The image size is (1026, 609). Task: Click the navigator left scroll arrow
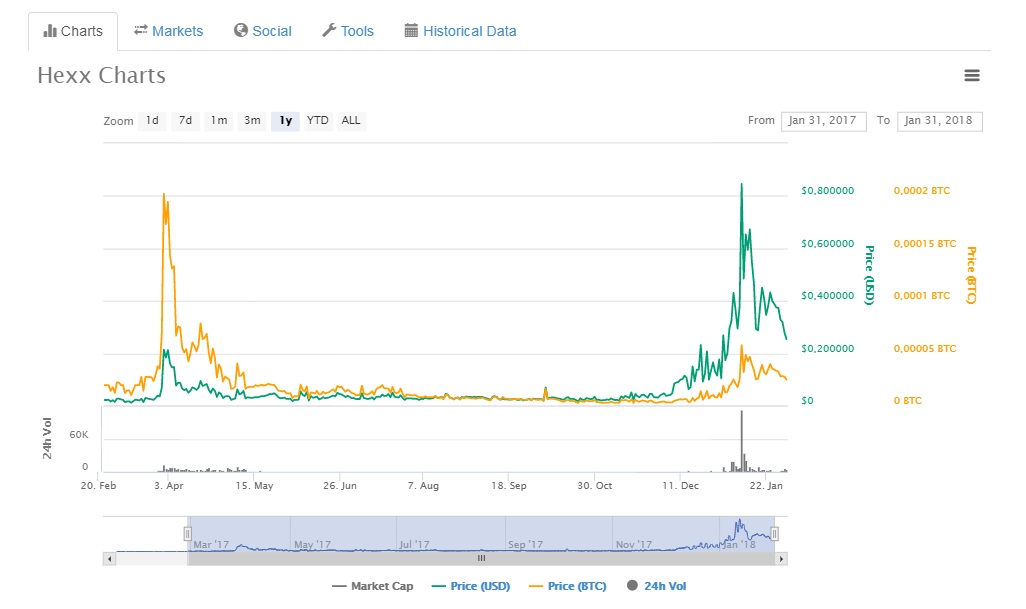[109, 559]
